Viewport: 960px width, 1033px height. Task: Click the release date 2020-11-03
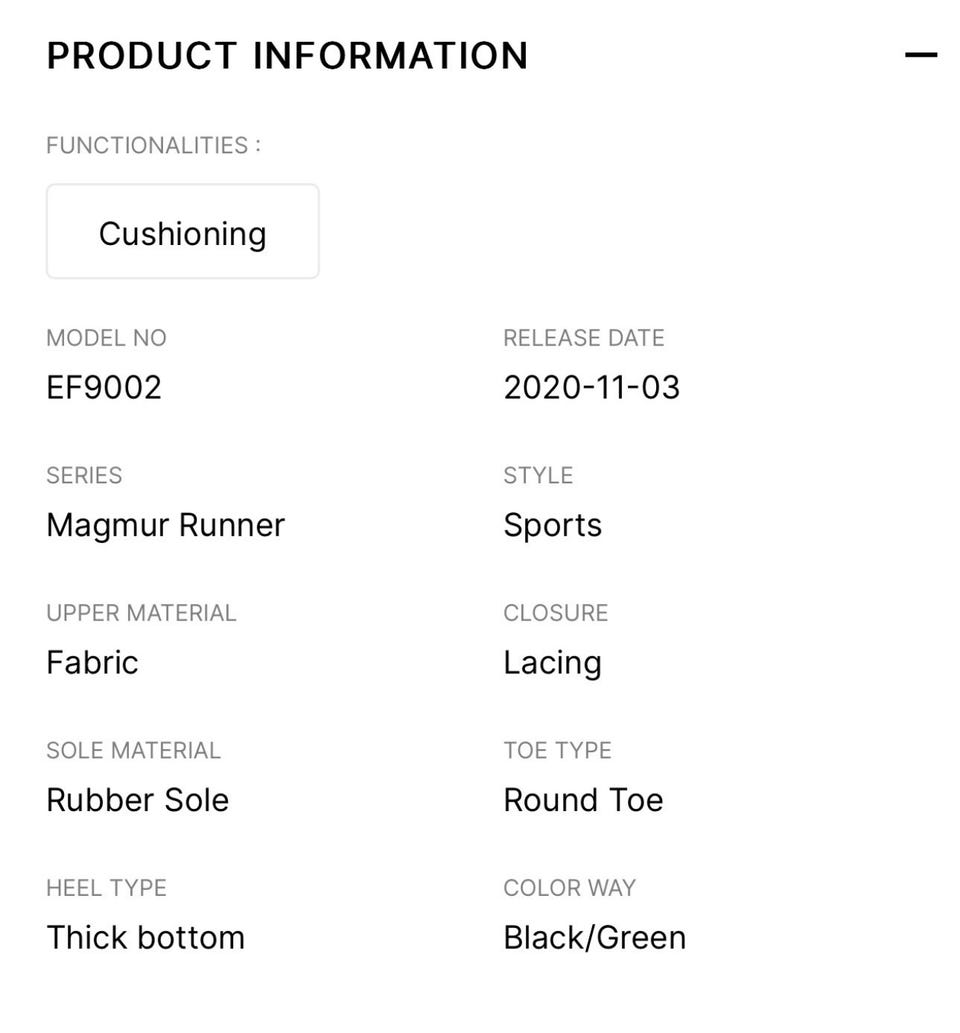[591, 387]
